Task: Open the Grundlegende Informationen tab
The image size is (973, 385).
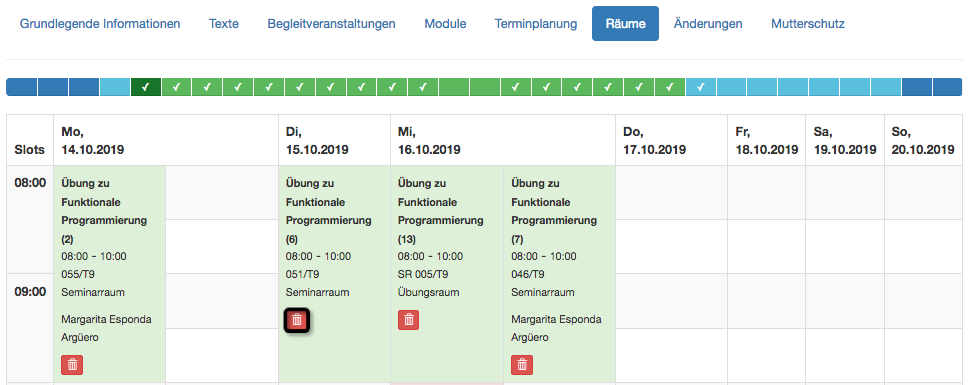Action: (100, 24)
